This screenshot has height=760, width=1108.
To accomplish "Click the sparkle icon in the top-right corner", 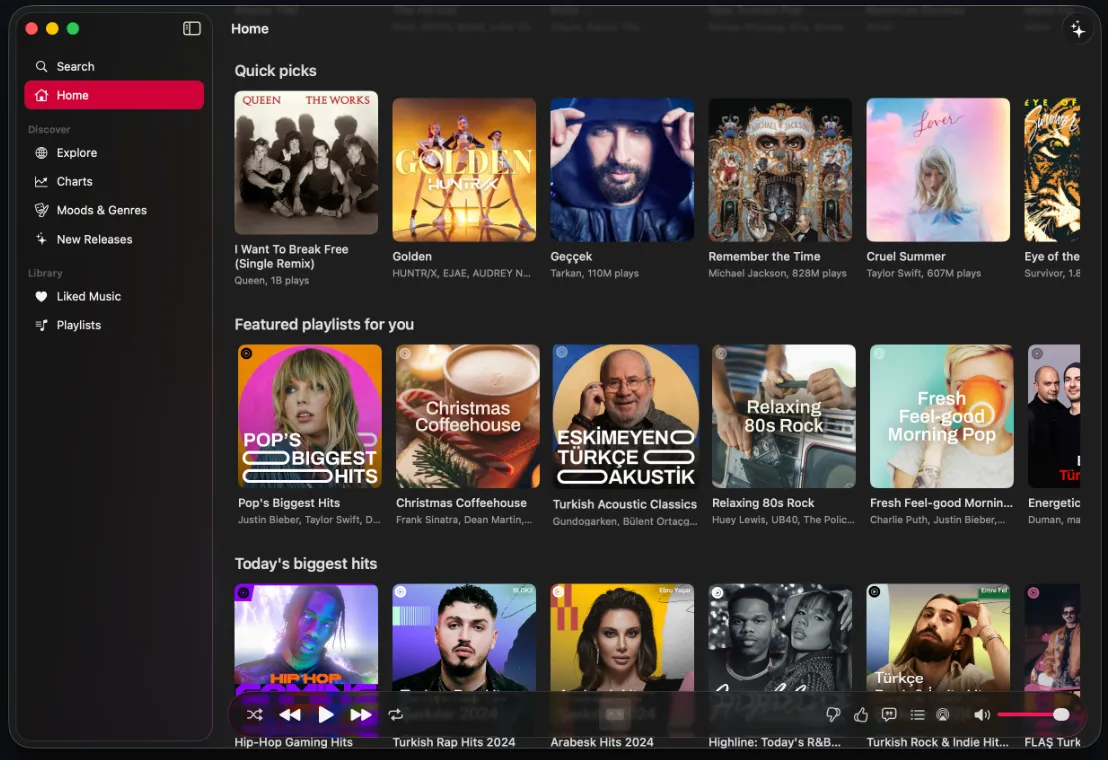I will [x=1078, y=29].
